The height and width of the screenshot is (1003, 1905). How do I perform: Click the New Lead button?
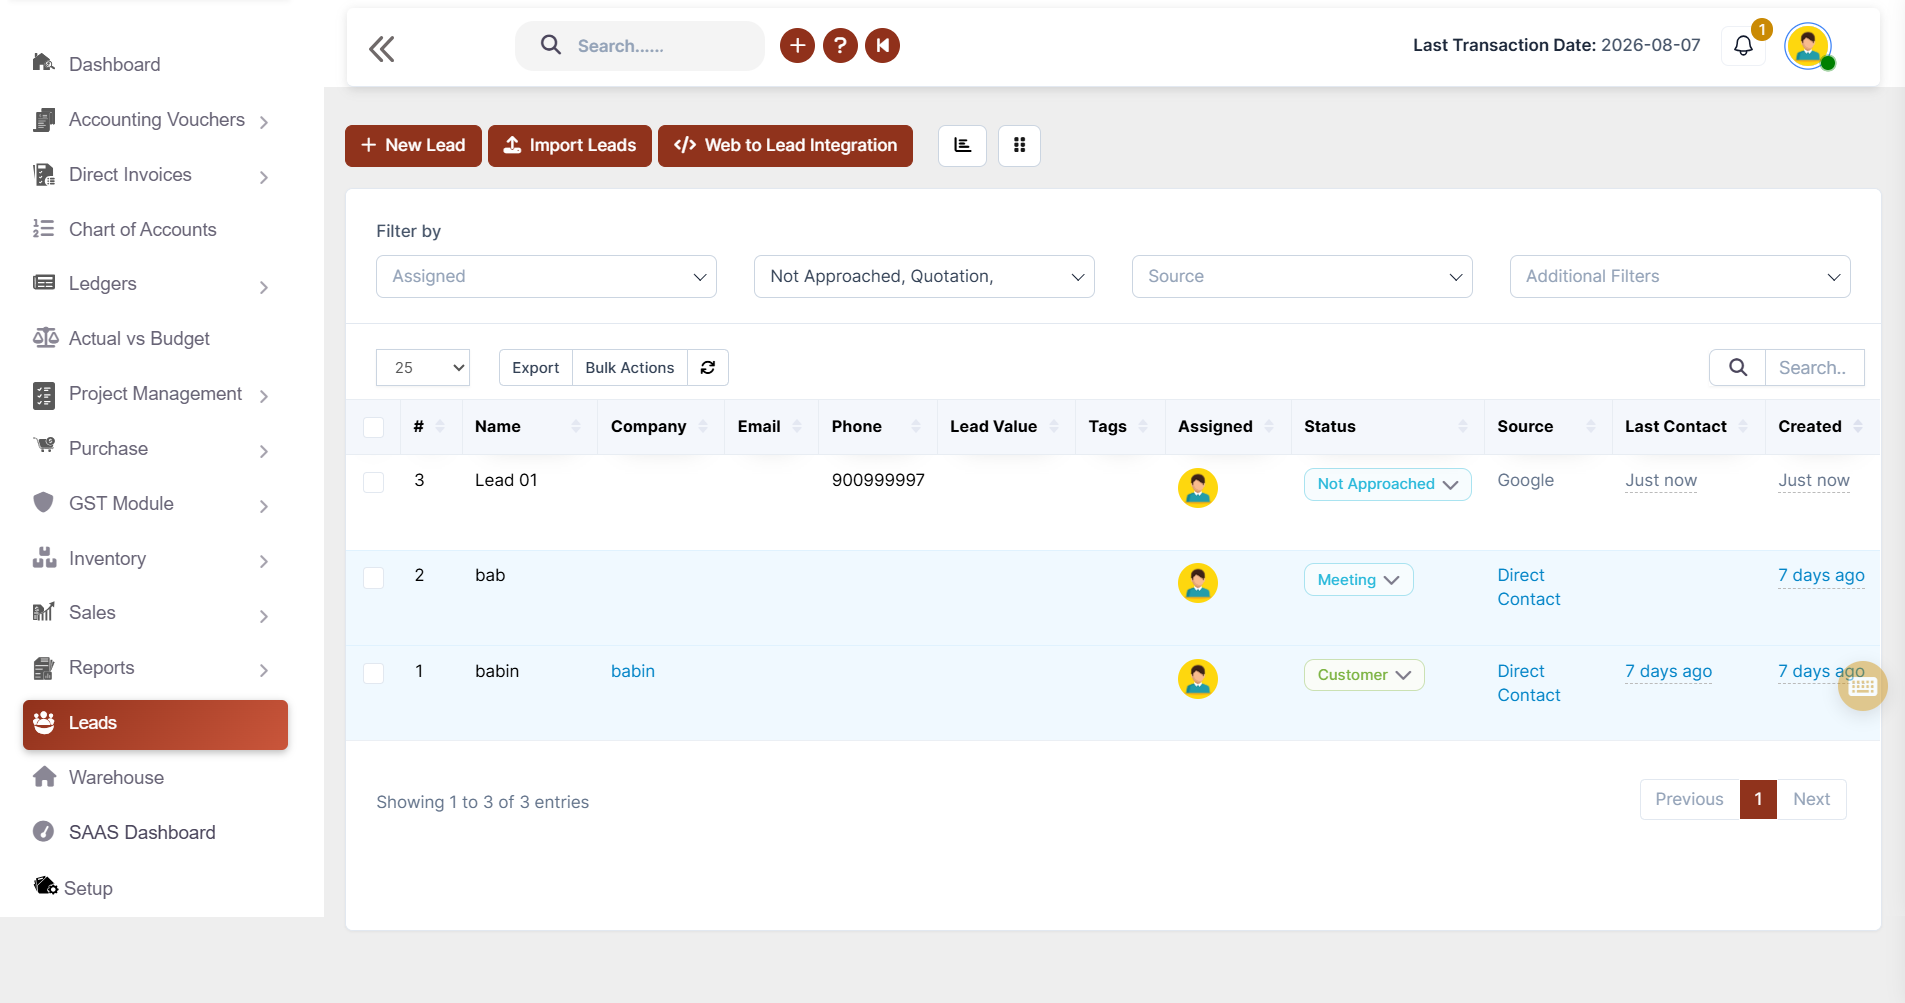click(413, 146)
